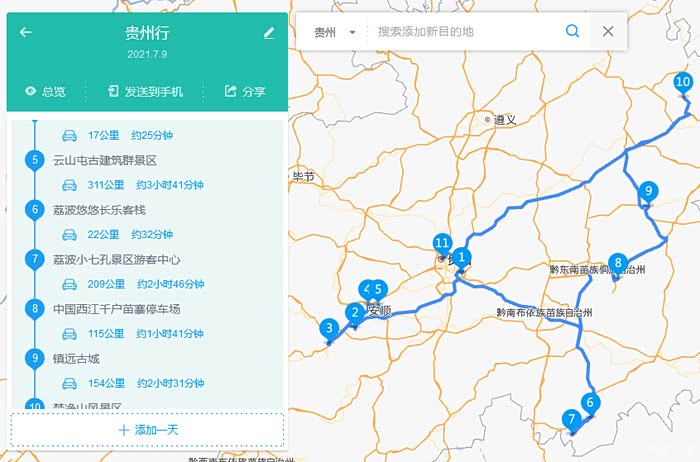This screenshot has width=700, height=462.
Task: Focus the destination search field
Action: [464, 32]
